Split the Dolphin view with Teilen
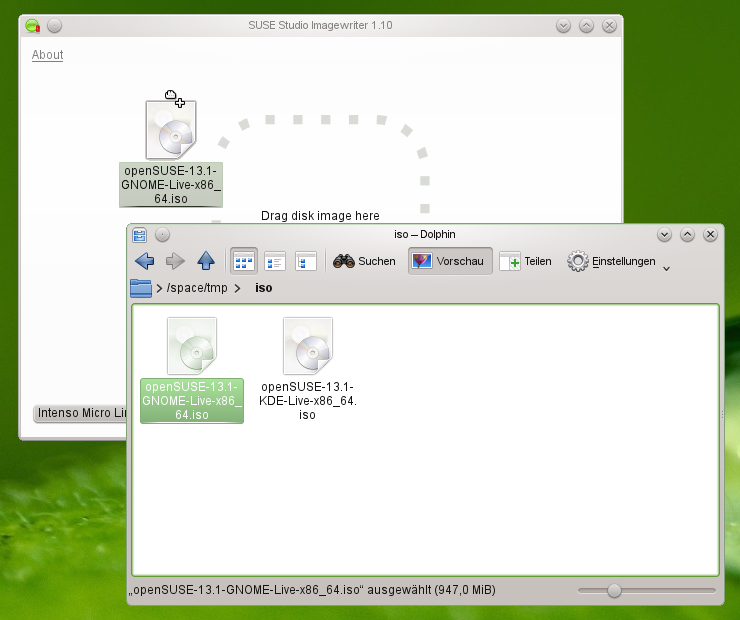740x620 pixels. click(x=525, y=261)
